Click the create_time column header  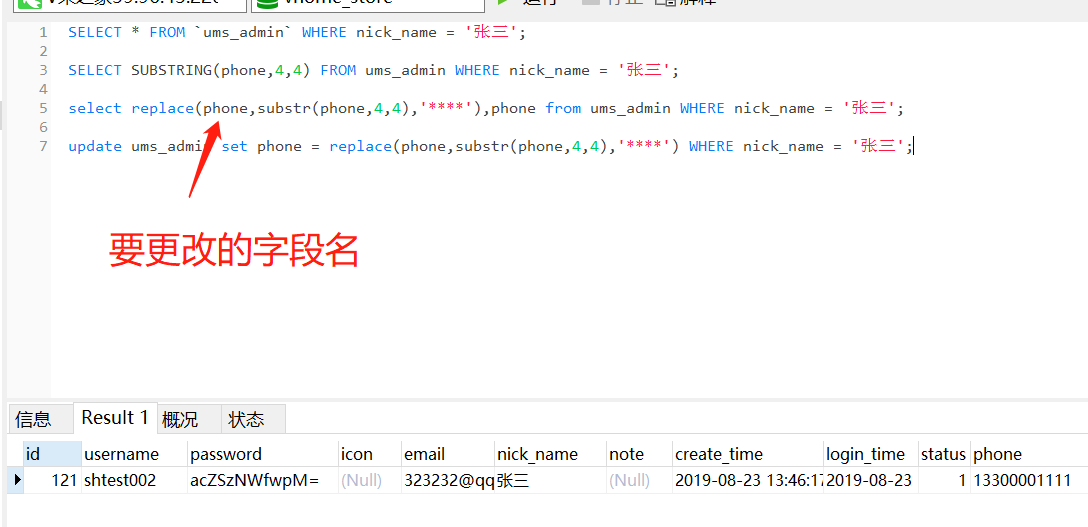pyautogui.click(x=747, y=454)
